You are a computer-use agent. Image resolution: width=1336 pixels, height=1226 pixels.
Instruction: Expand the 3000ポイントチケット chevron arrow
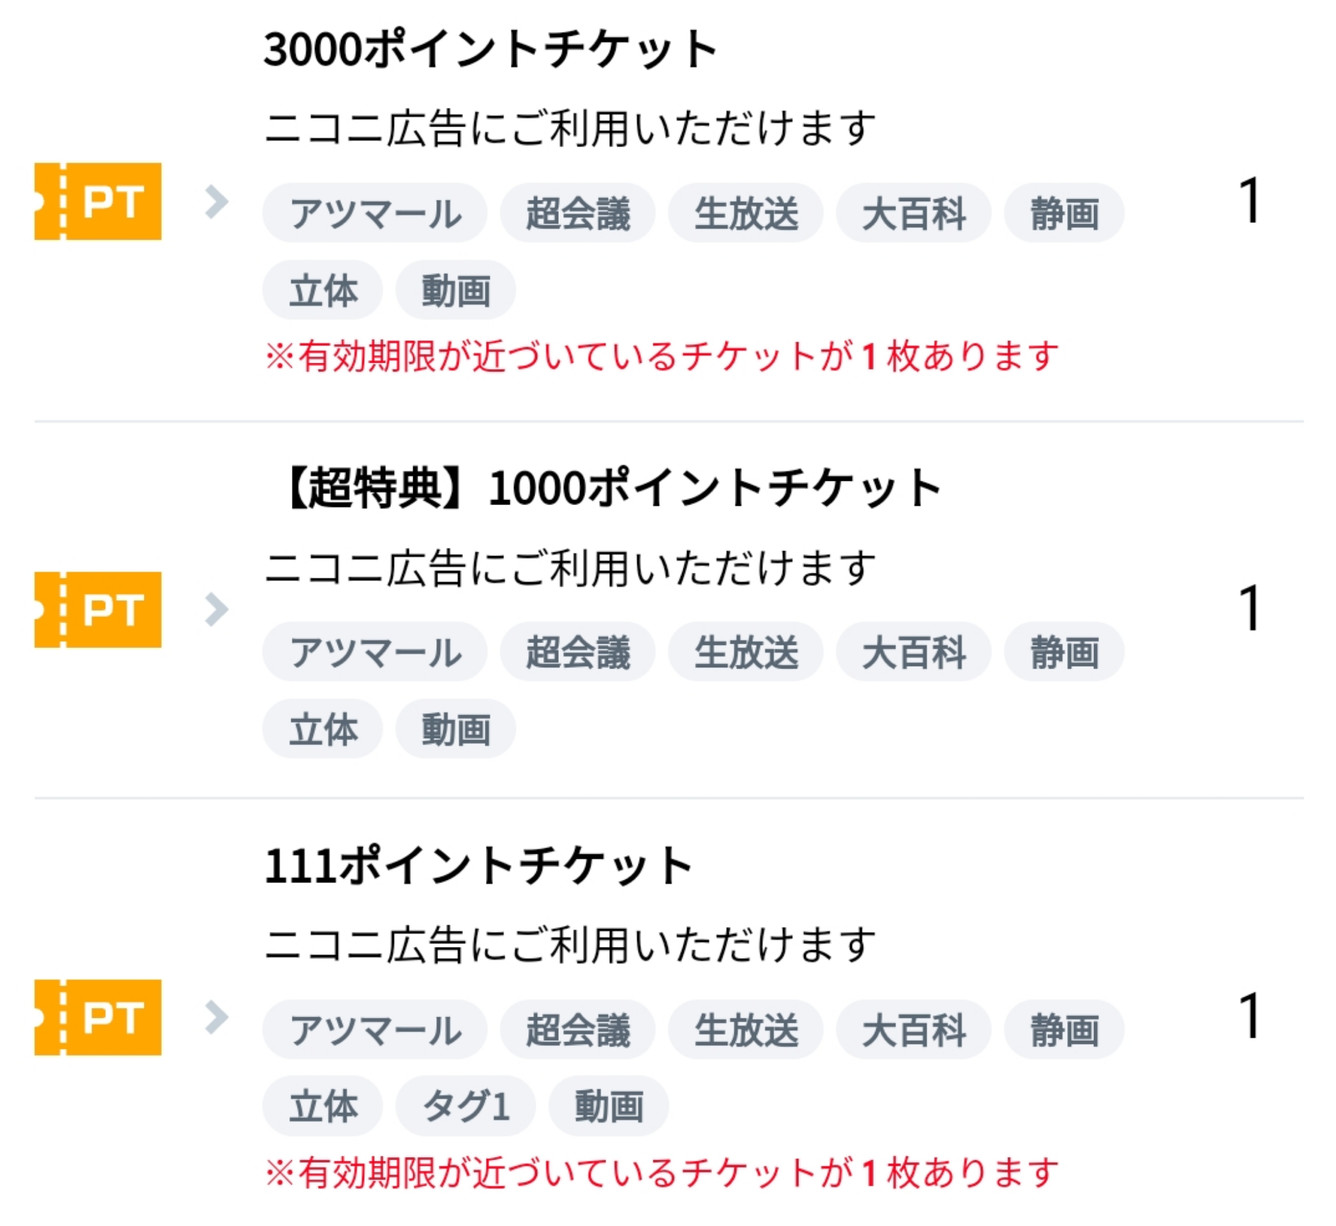click(216, 202)
